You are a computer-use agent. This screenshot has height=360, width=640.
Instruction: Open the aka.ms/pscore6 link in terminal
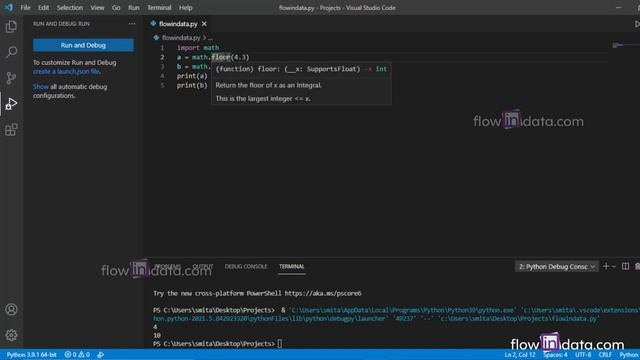323,293
